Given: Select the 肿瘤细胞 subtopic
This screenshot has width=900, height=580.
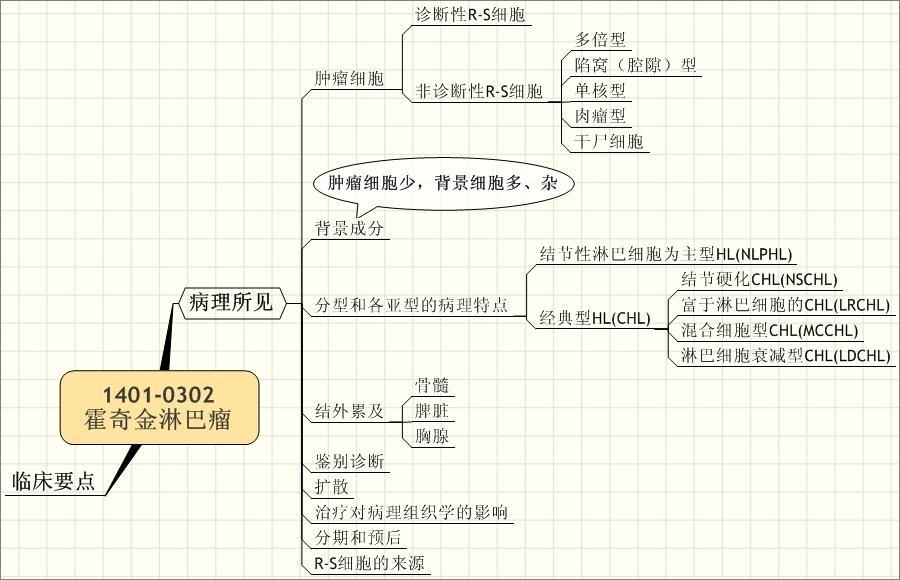Looking at the screenshot, I should pyautogui.click(x=349, y=78).
